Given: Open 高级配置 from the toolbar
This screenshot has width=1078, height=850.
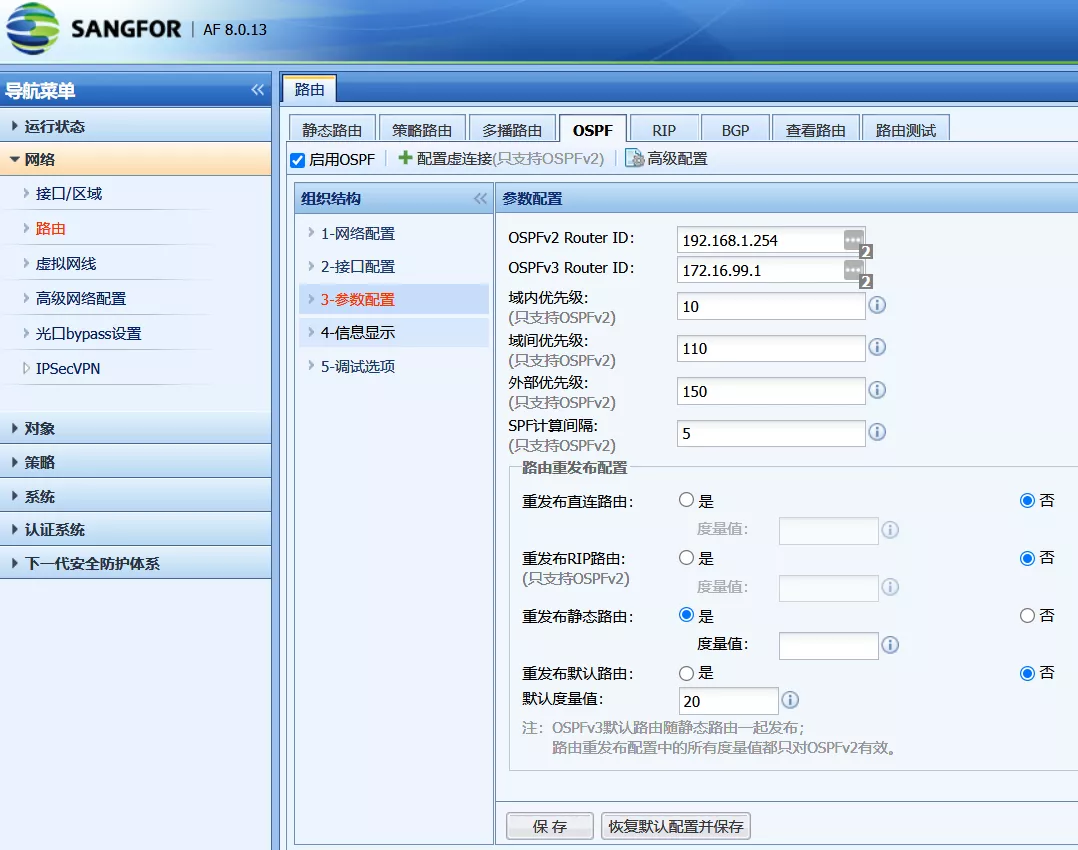Looking at the screenshot, I should tap(666, 159).
